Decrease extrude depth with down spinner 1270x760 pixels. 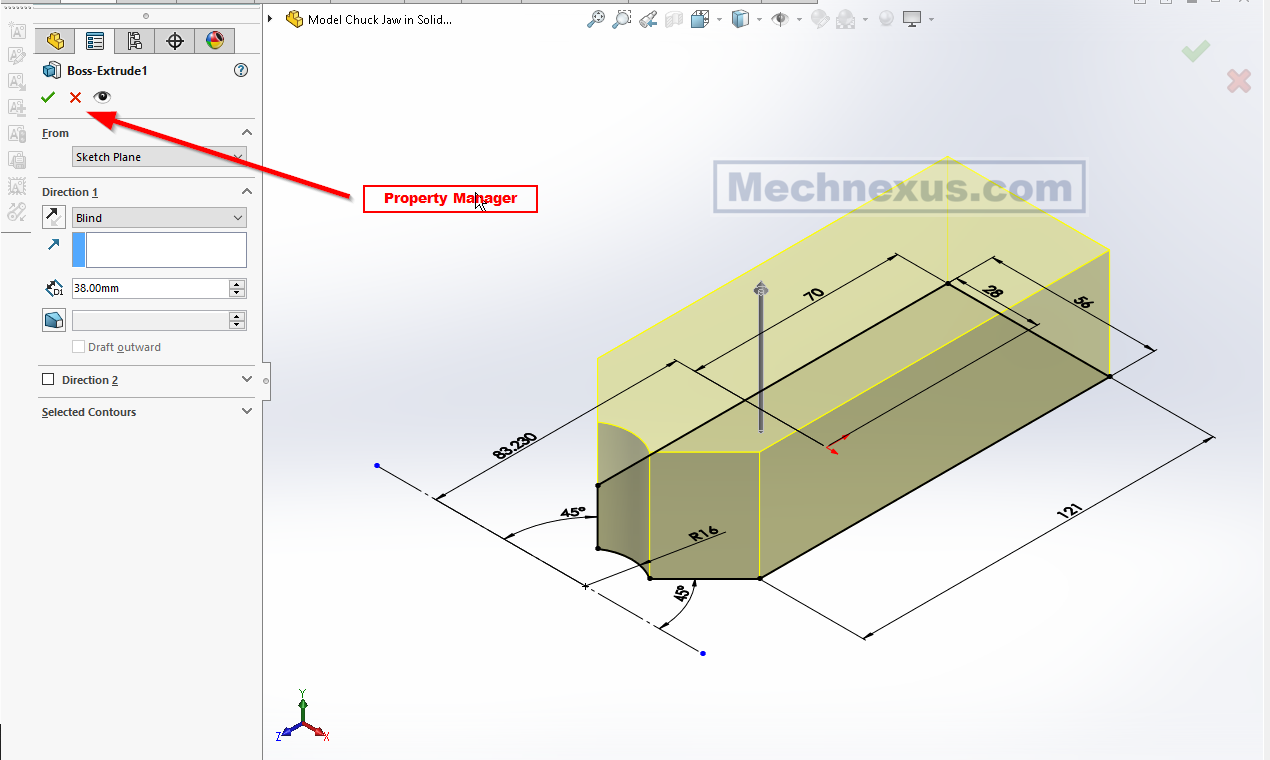pyautogui.click(x=237, y=293)
